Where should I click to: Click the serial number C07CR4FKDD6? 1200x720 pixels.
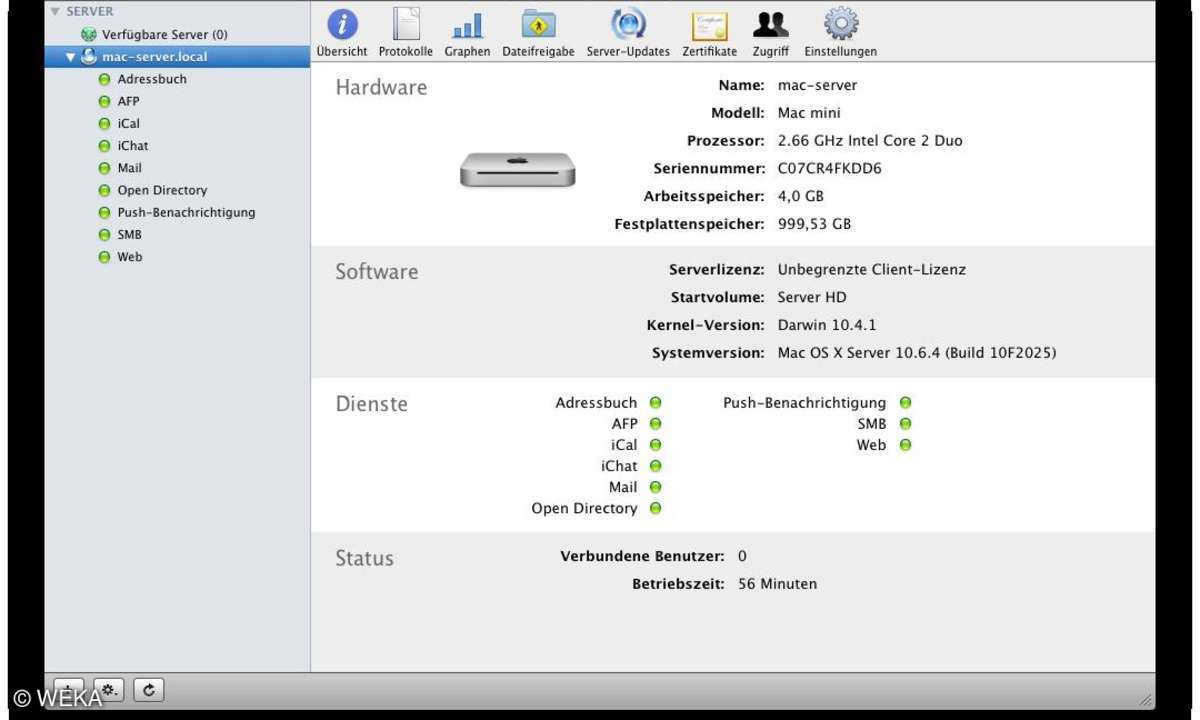pos(829,169)
